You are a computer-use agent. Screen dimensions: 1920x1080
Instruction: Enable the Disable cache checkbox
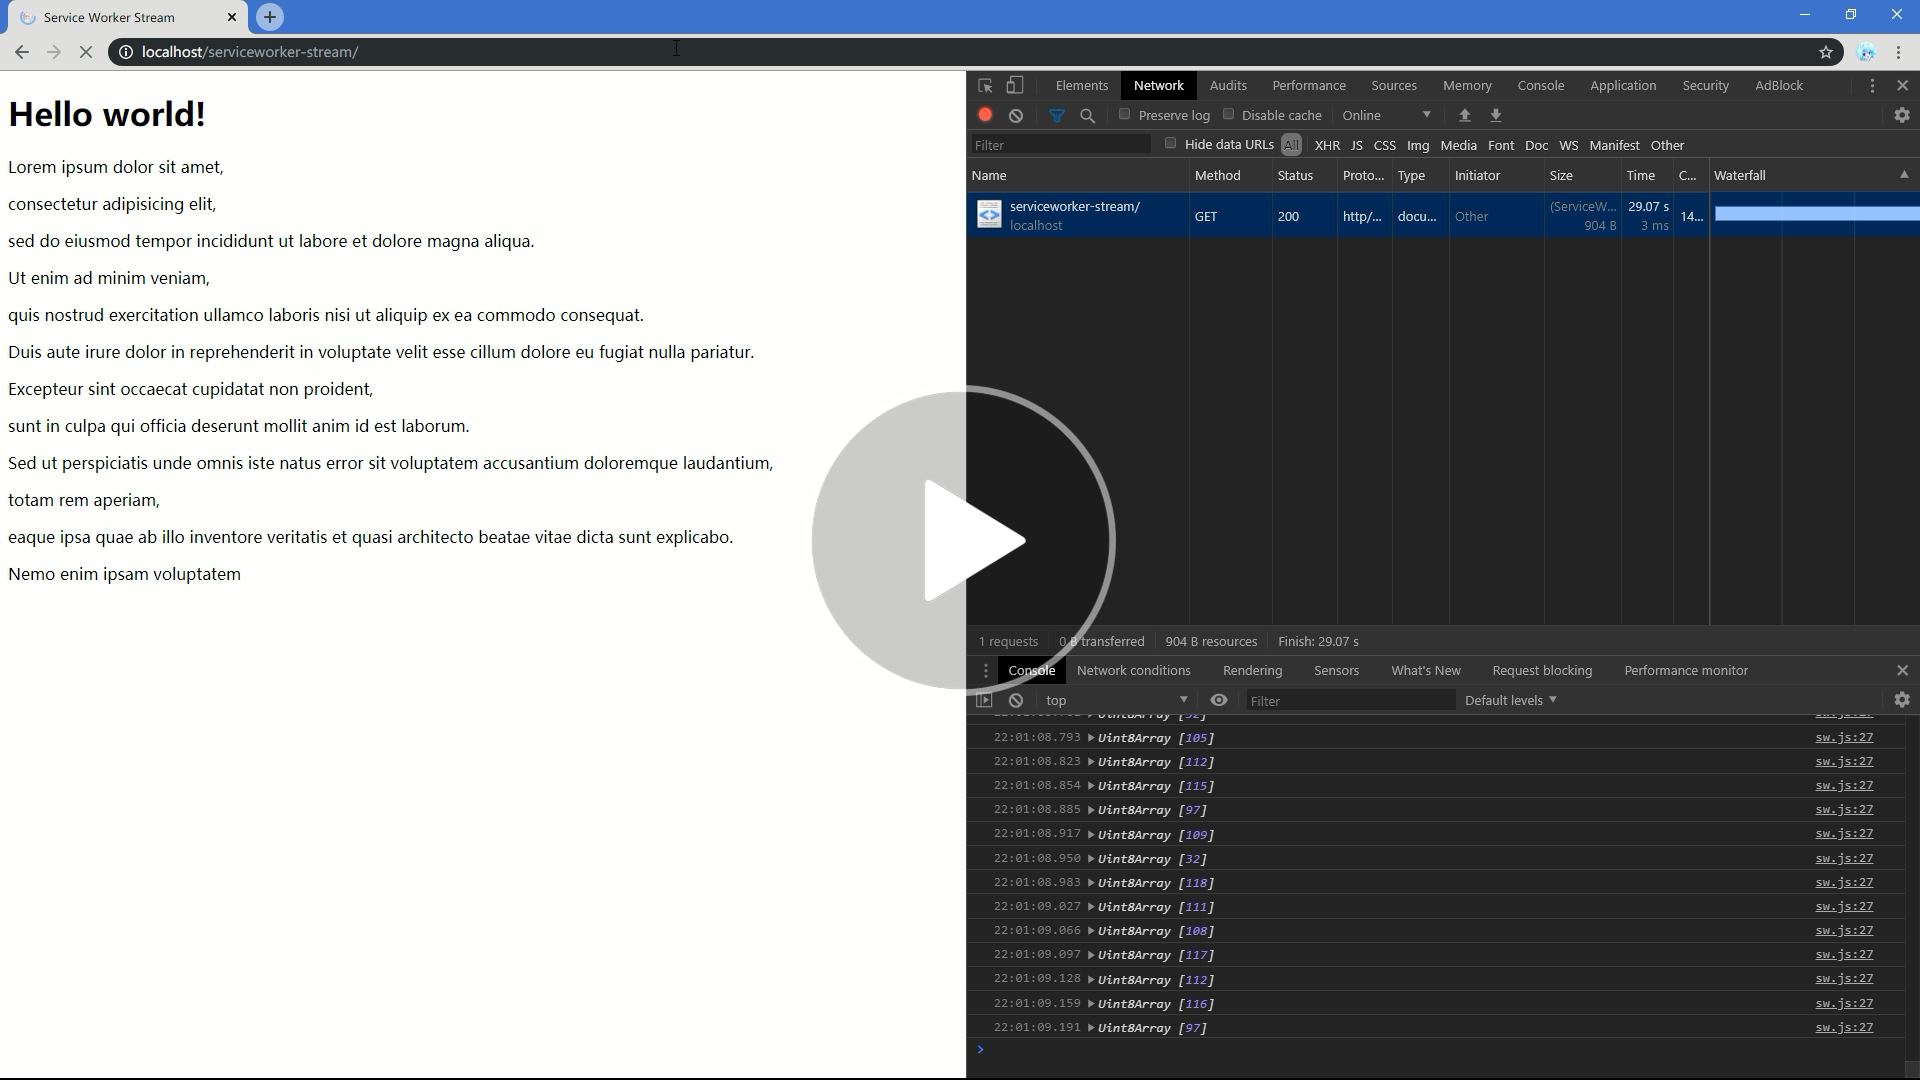click(1229, 114)
